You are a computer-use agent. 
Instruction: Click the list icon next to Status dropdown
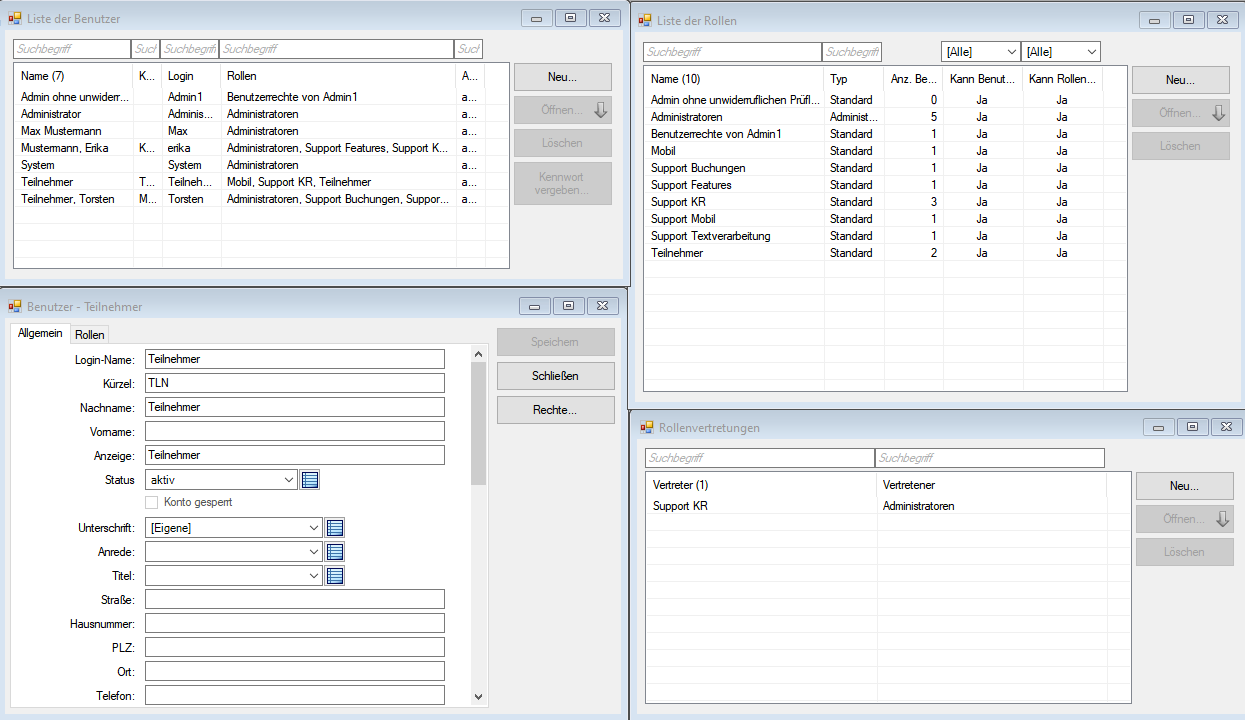(x=310, y=480)
